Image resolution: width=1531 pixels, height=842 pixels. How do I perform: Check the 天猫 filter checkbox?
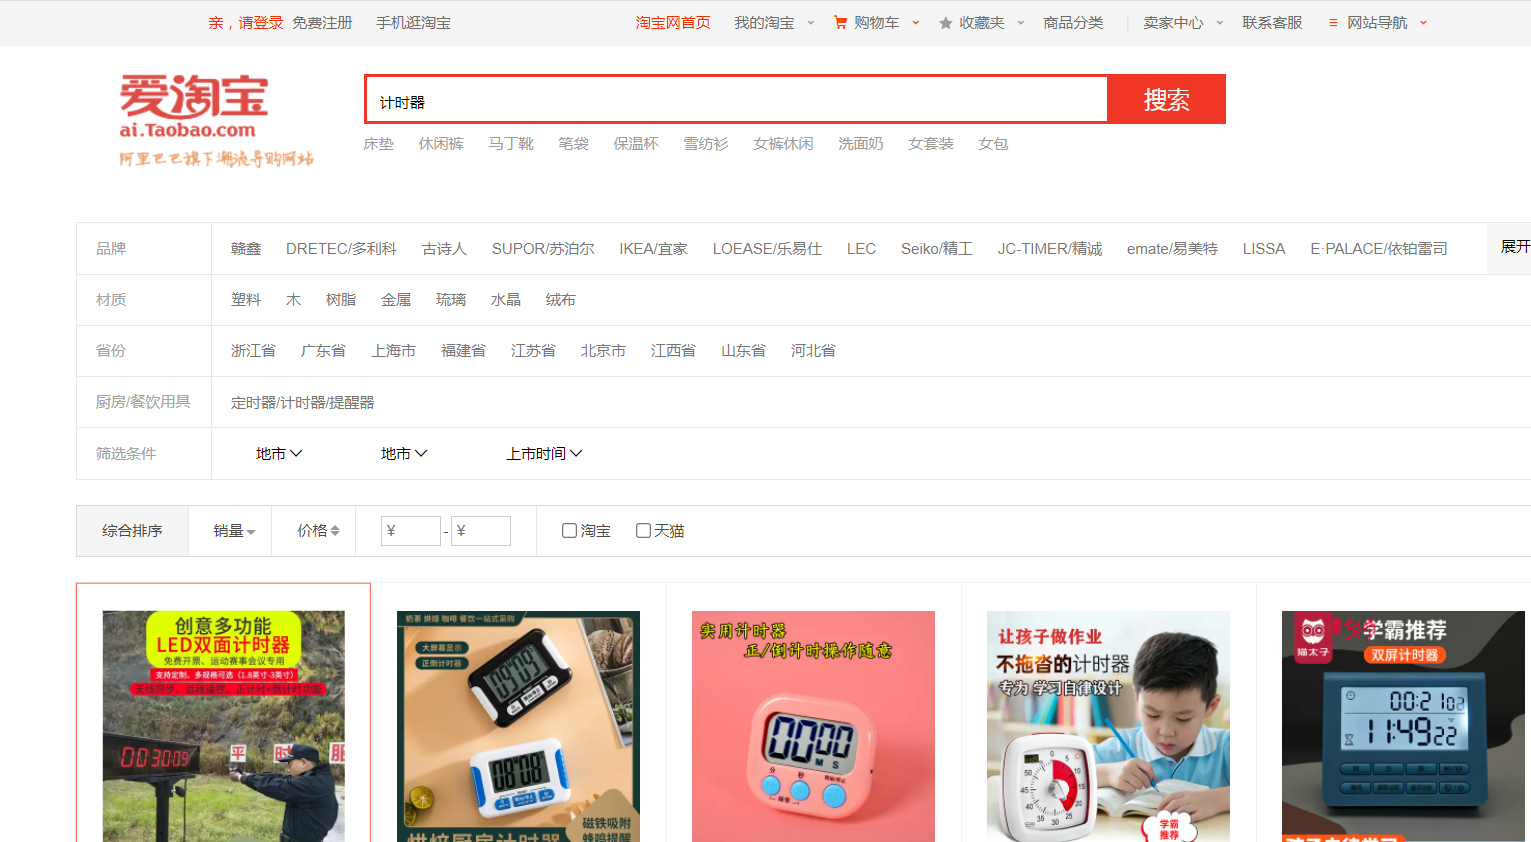643,531
